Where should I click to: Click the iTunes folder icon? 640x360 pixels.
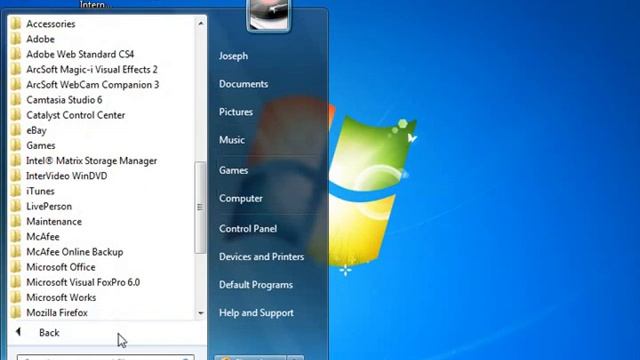tap(16, 191)
